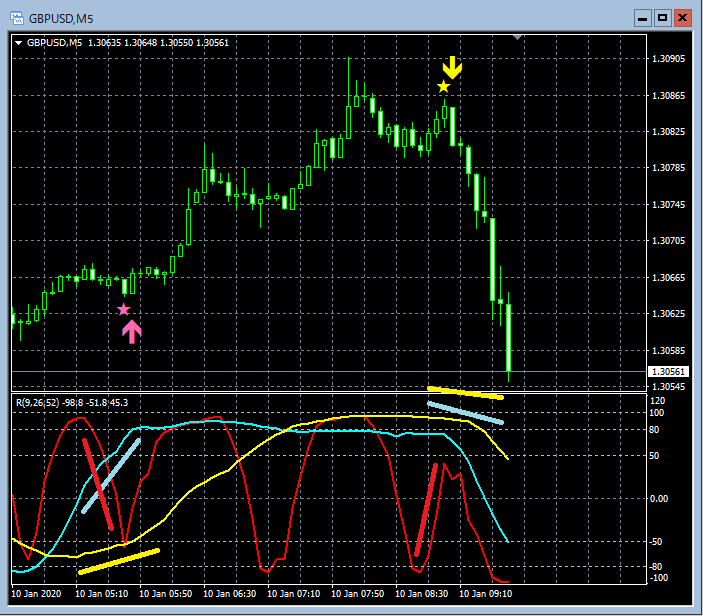Click the 1.30665 price scale label
The image size is (703, 616).
668,278
